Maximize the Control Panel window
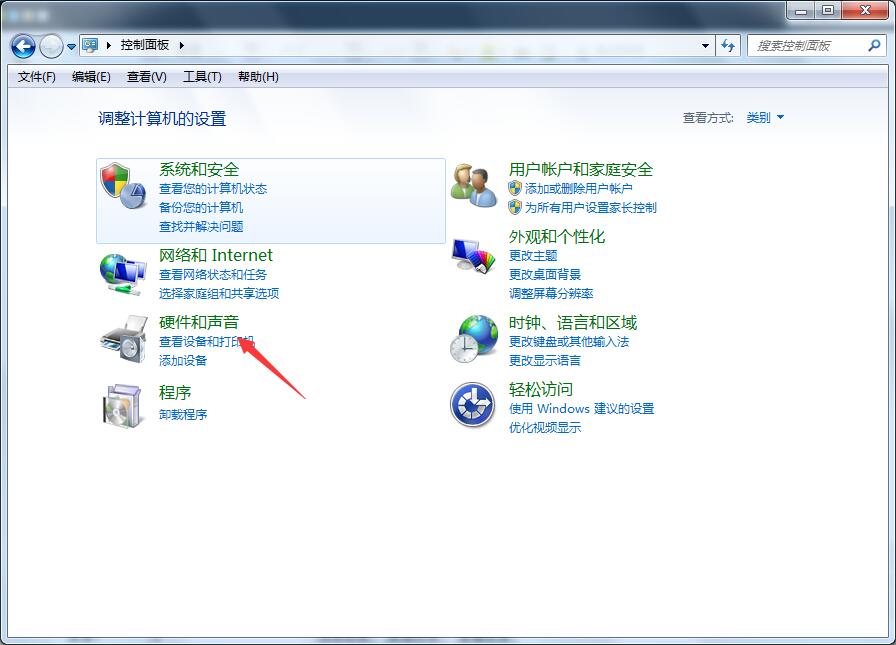896x645 pixels. click(827, 11)
